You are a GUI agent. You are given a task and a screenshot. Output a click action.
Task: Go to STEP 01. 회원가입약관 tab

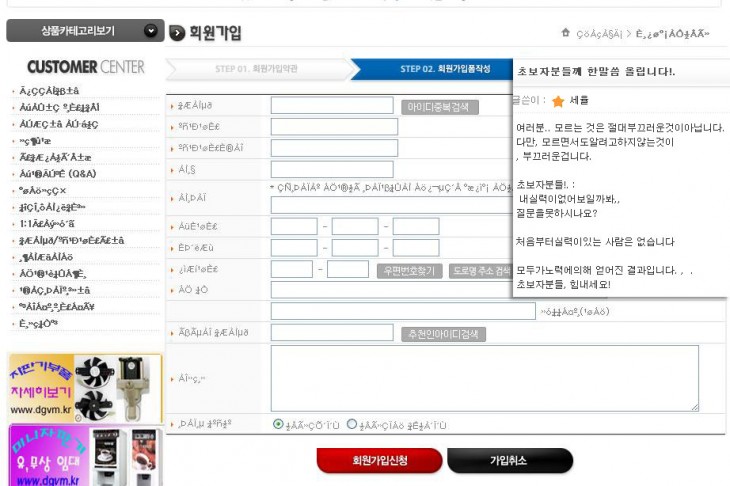point(256,69)
